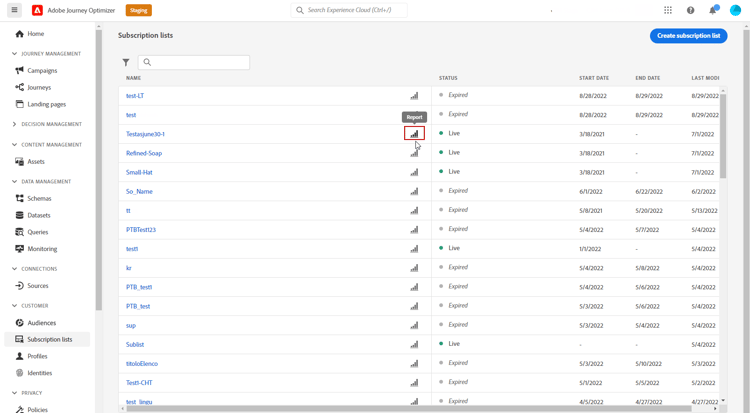Collapse the Customer section
750x413 pixels.
click(x=14, y=305)
